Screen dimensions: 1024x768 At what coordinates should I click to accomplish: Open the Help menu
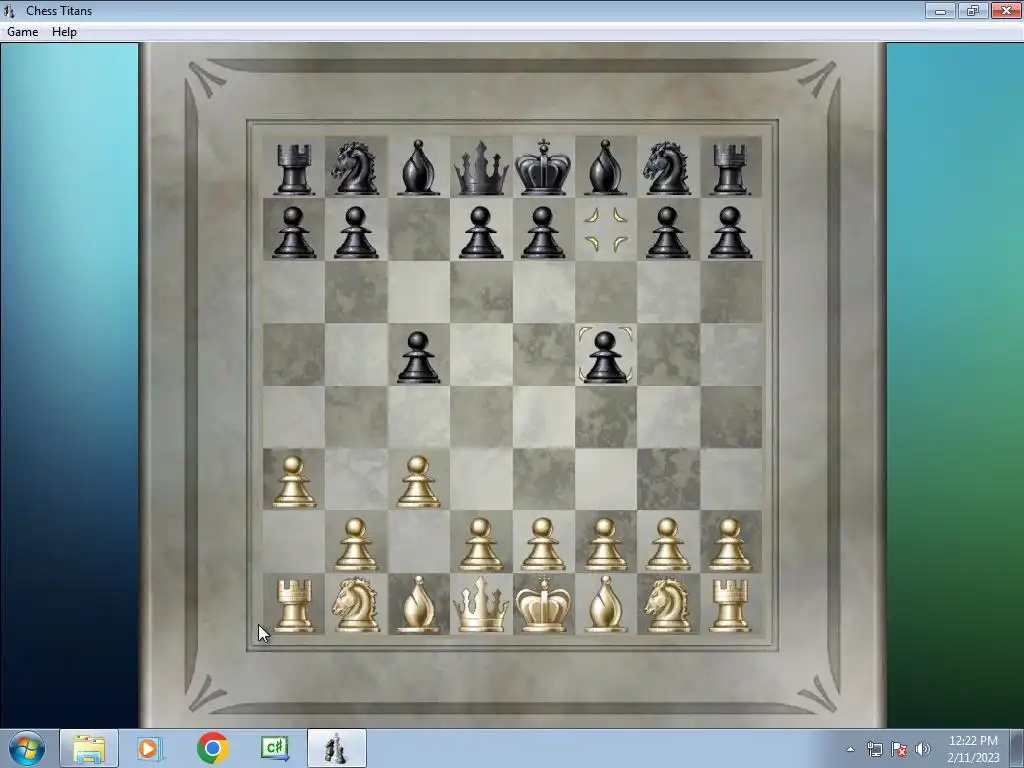pos(64,32)
